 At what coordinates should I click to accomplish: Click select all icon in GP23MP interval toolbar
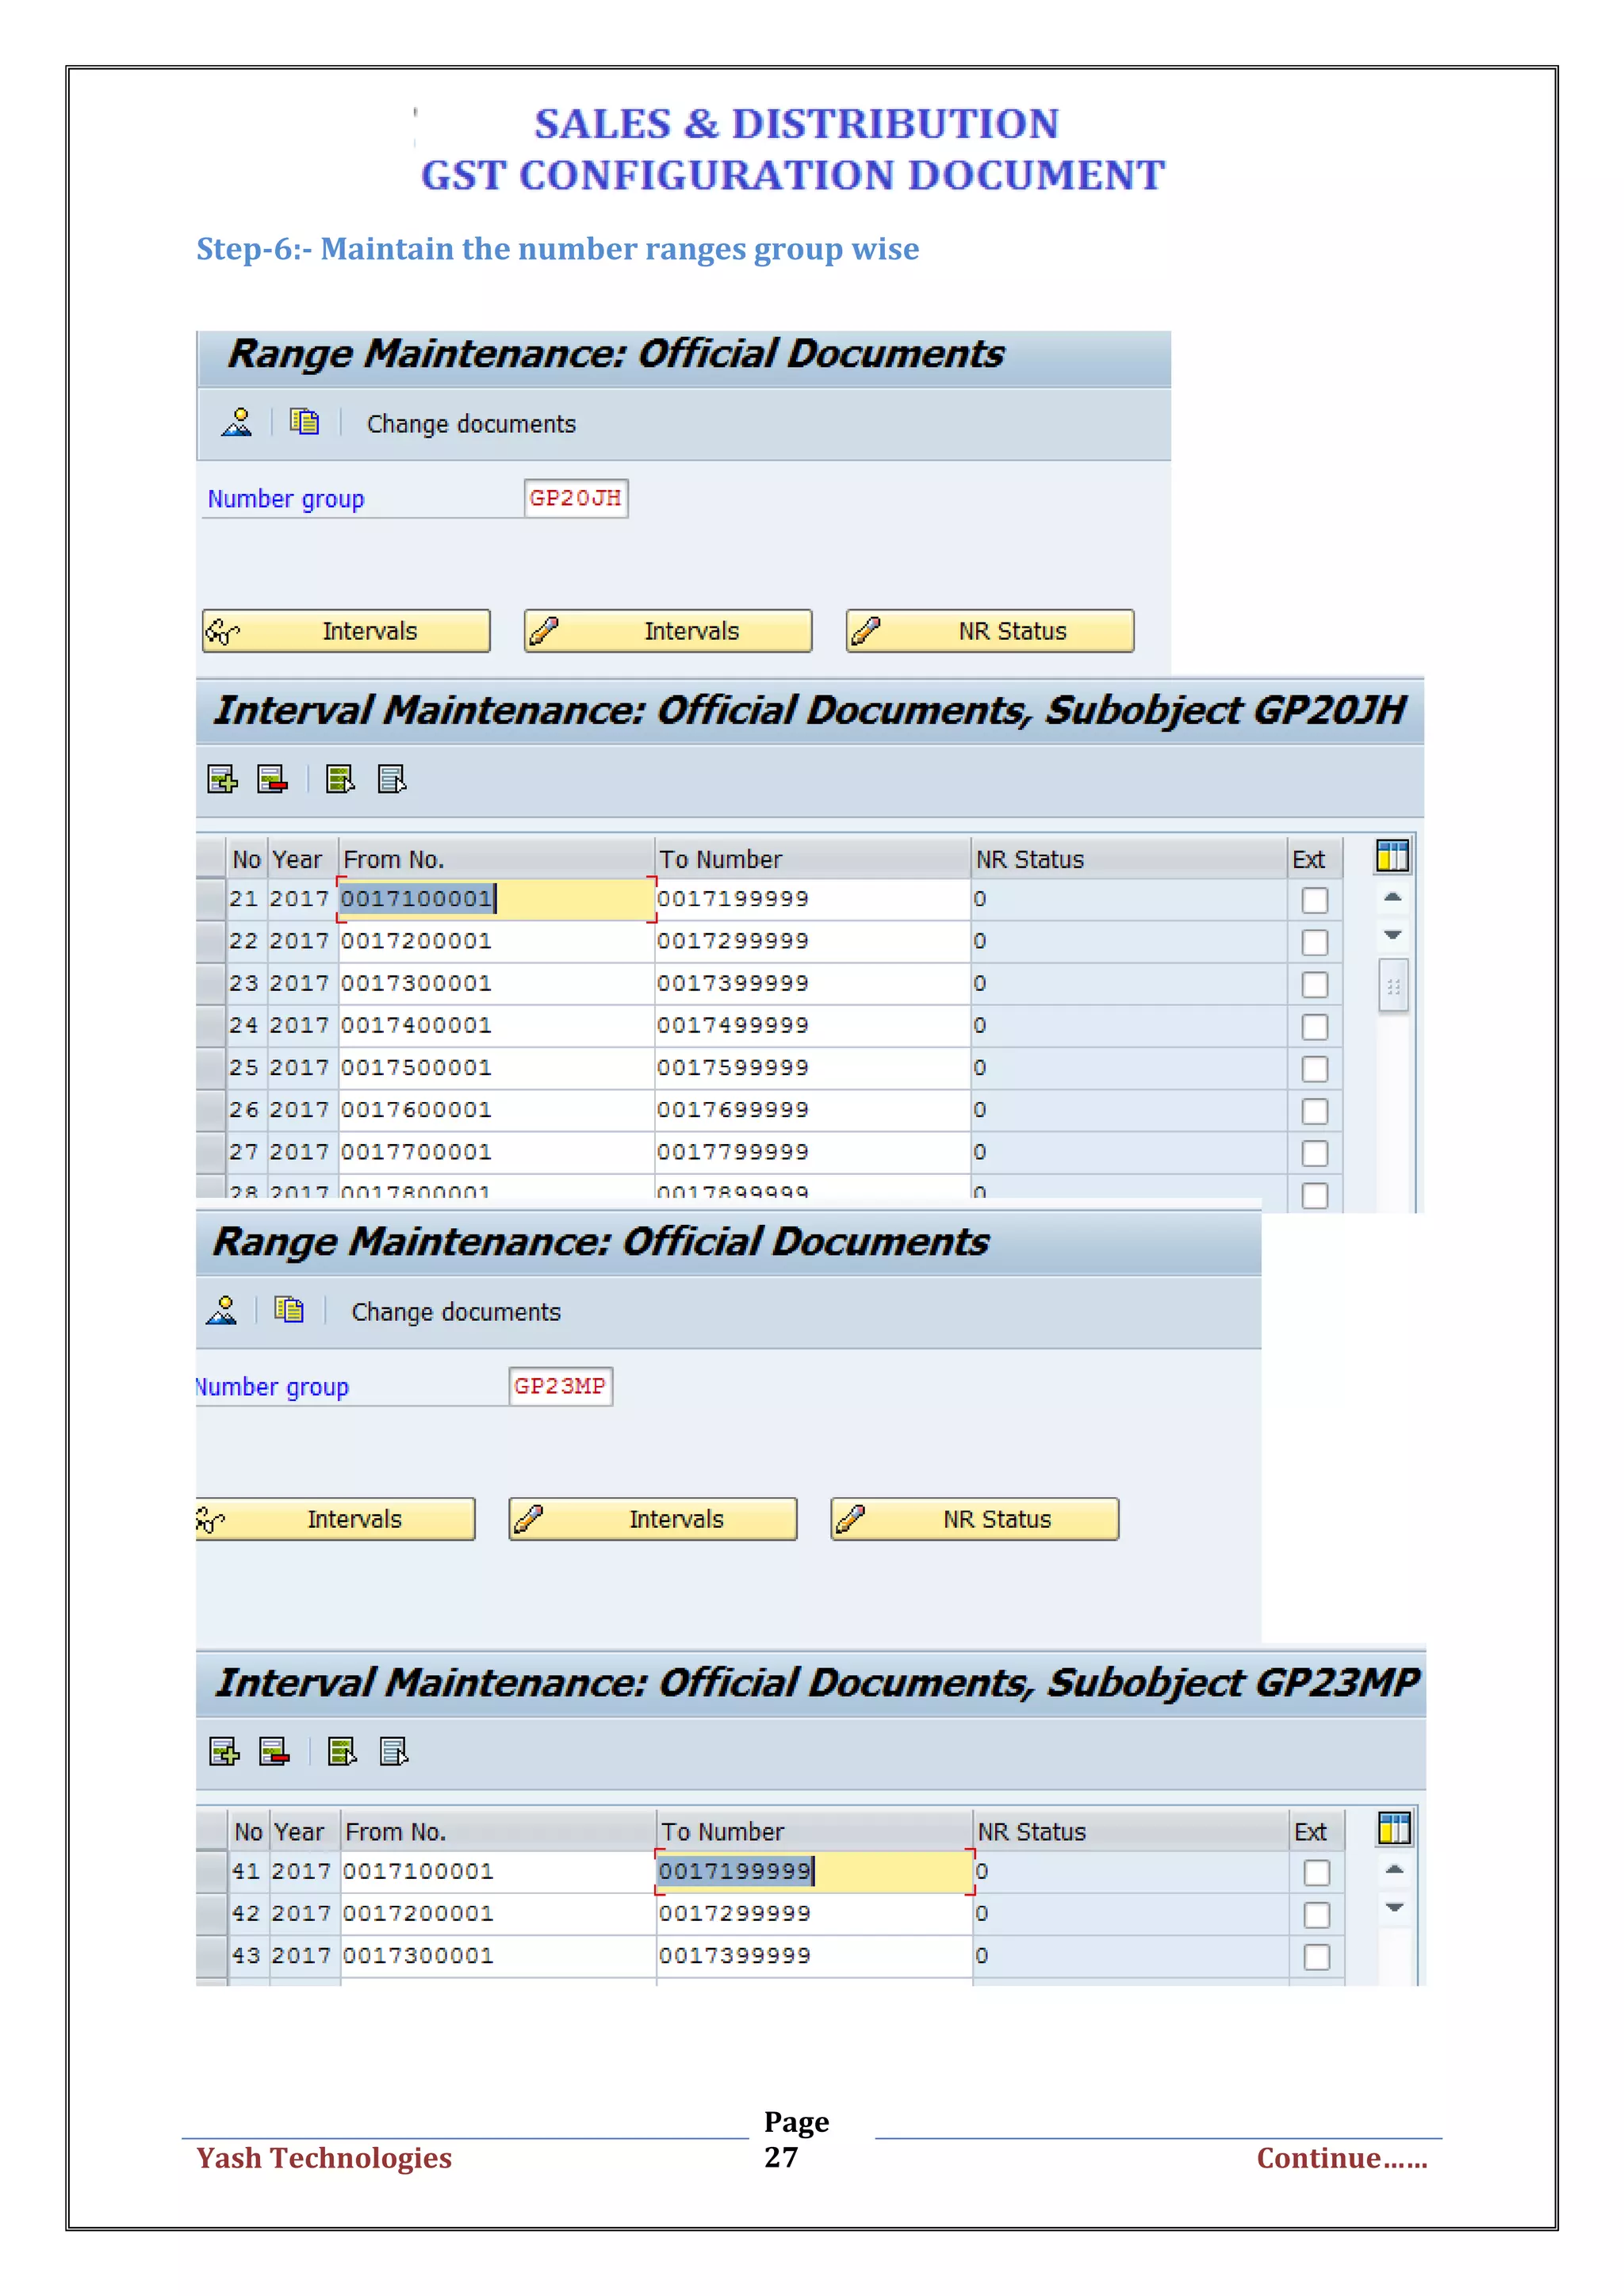point(342,1752)
